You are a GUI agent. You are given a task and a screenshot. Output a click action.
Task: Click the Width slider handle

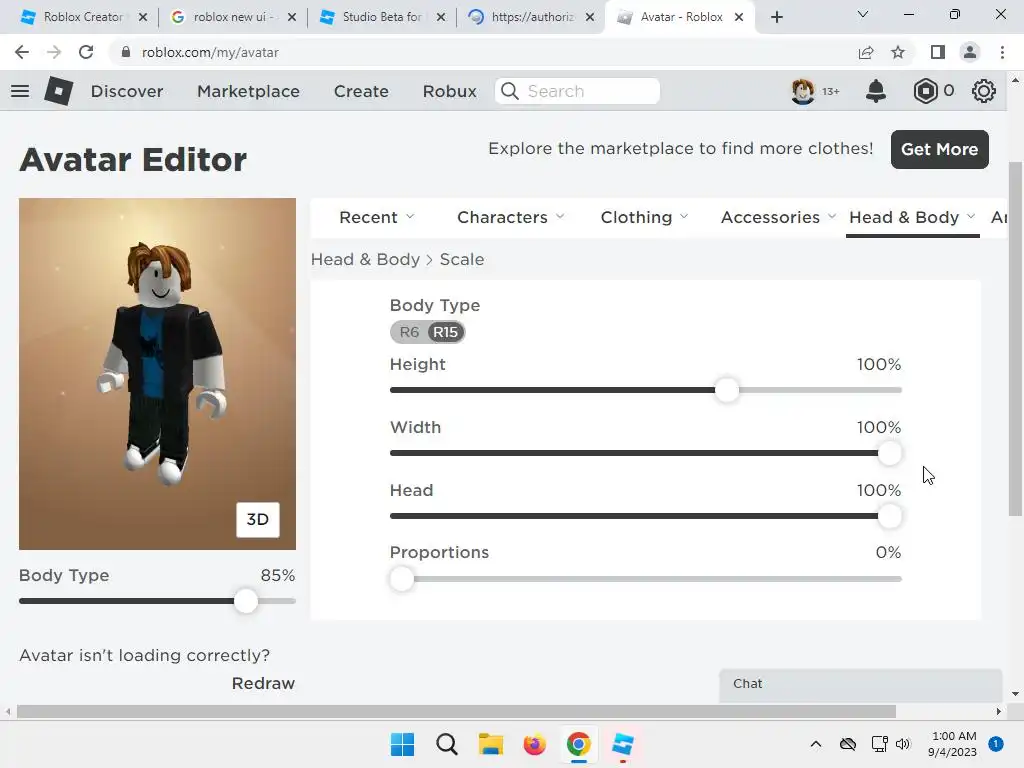coord(889,453)
